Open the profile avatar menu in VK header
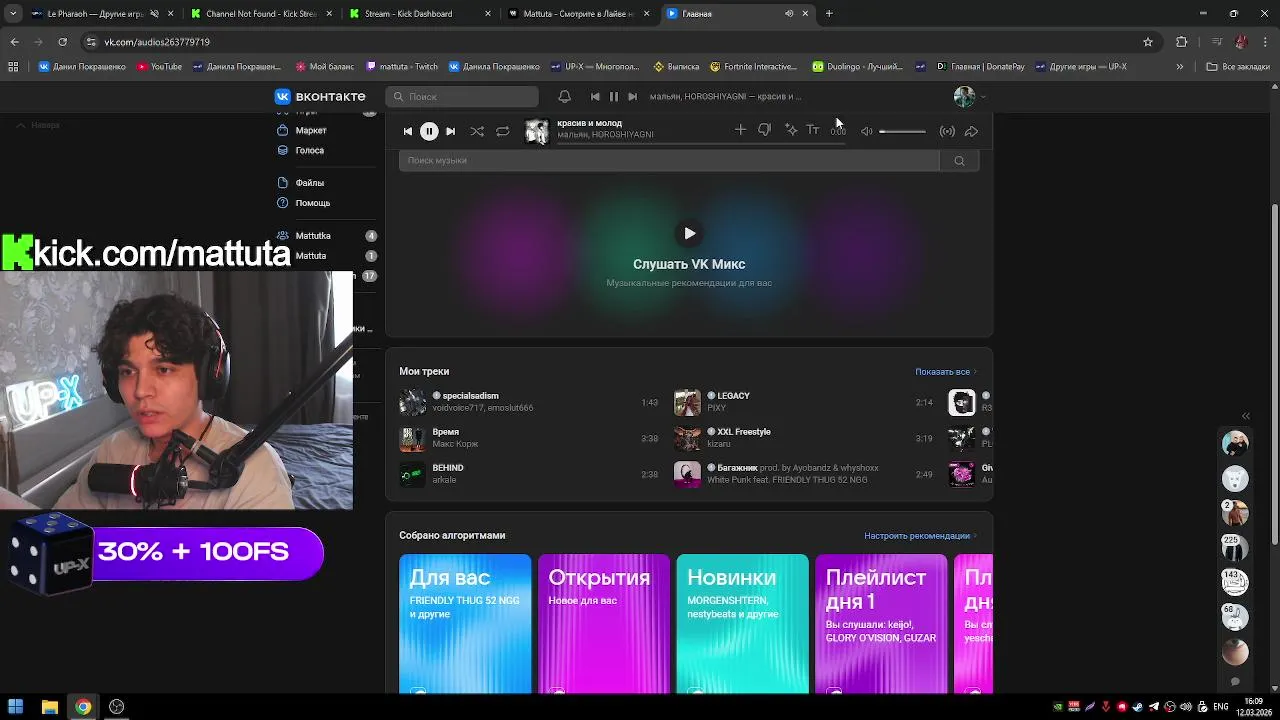Viewport: 1280px width, 720px height. pyautogui.click(x=969, y=97)
